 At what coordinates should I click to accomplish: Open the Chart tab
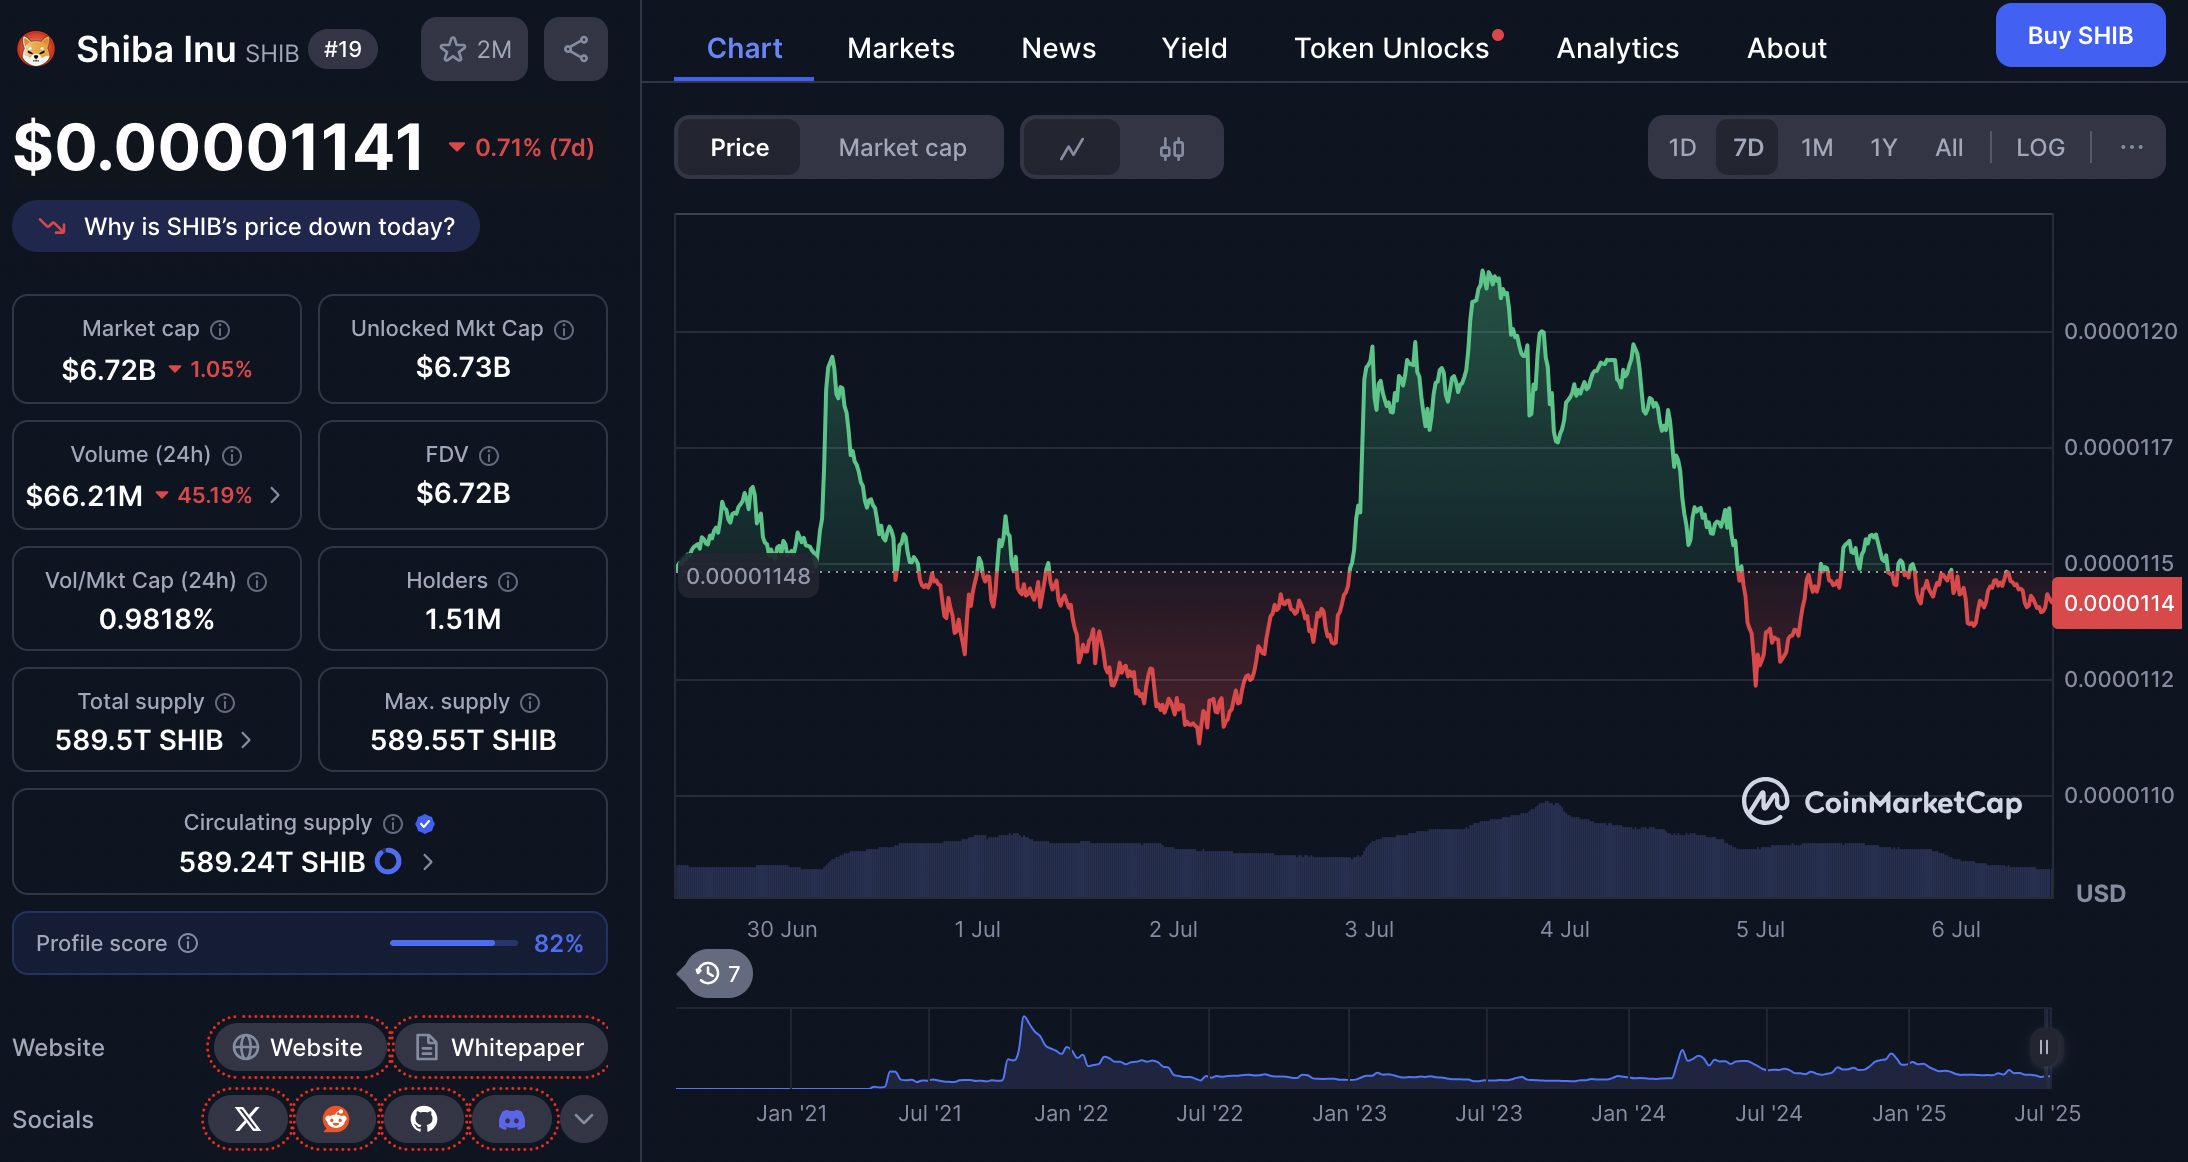(x=744, y=48)
